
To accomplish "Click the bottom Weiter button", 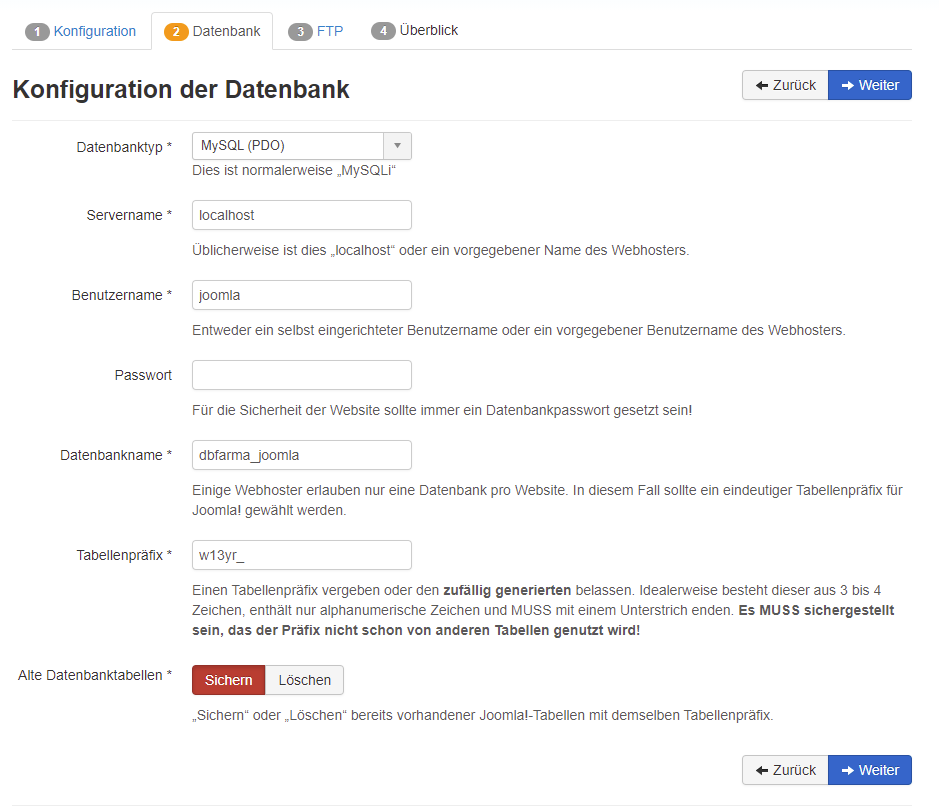I will pyautogui.click(x=870, y=770).
